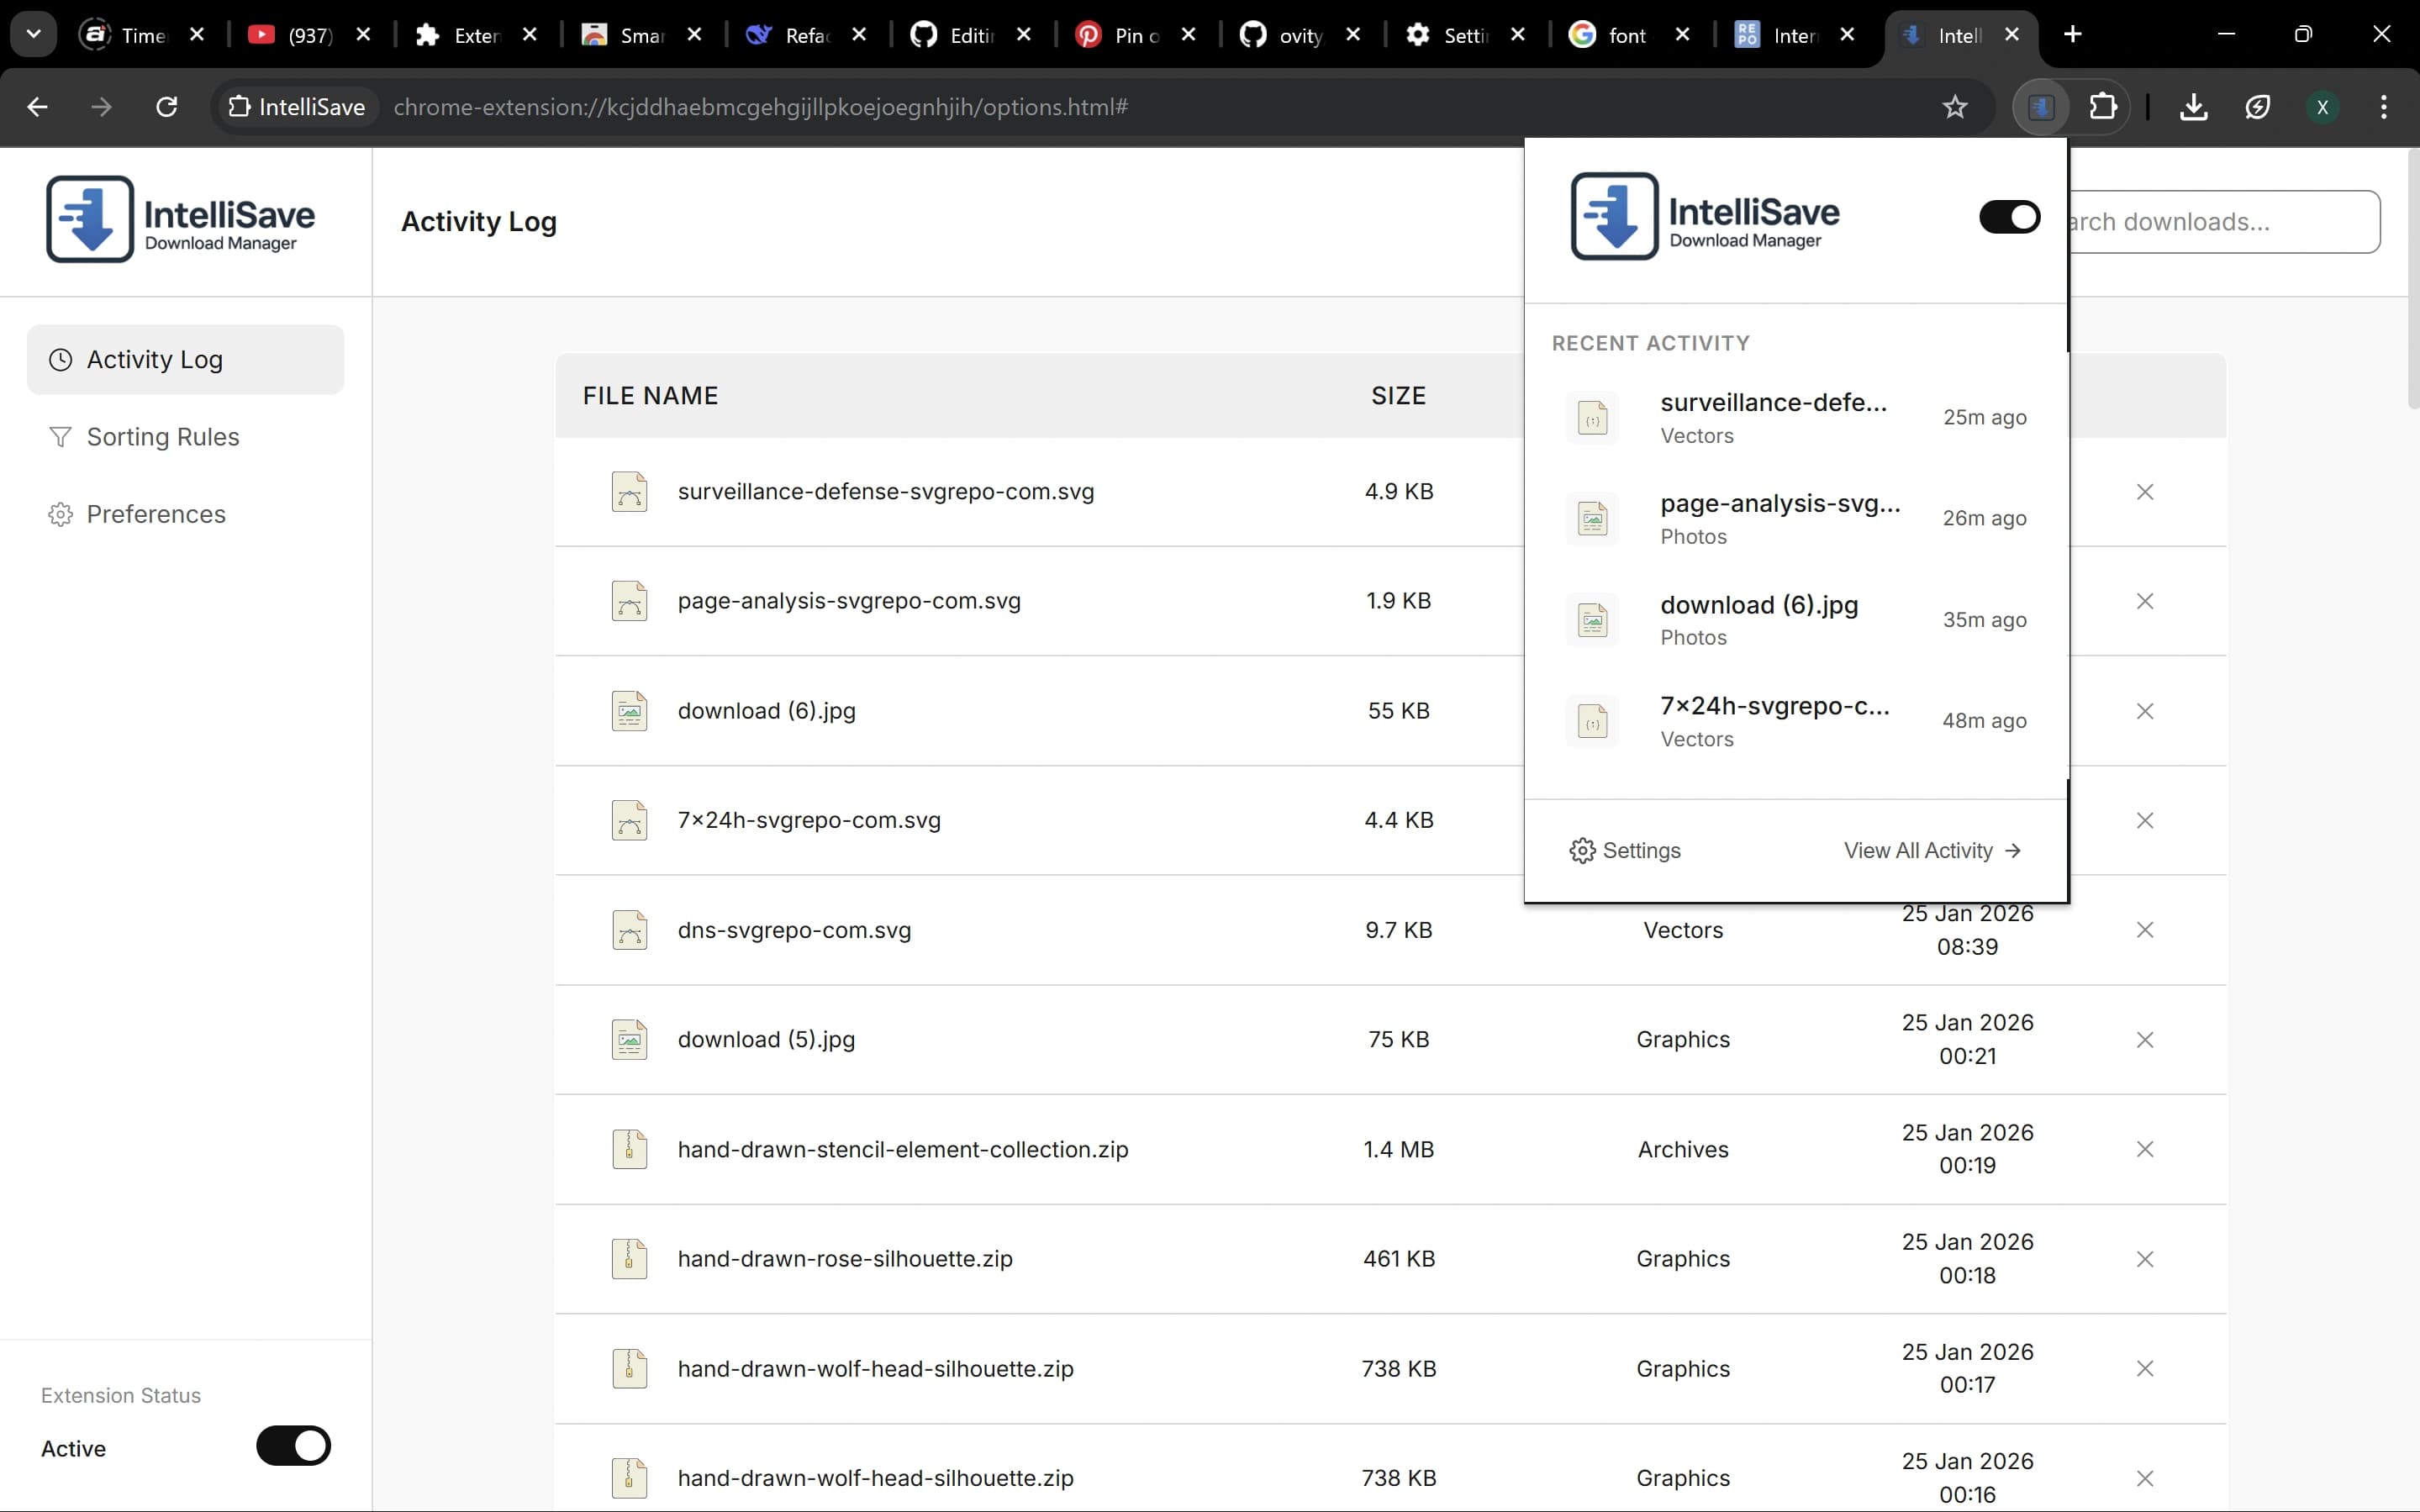Remove page-analysis-svgrepo-com.svg log entry
The height and width of the screenshot is (1512, 2420).
point(2144,601)
